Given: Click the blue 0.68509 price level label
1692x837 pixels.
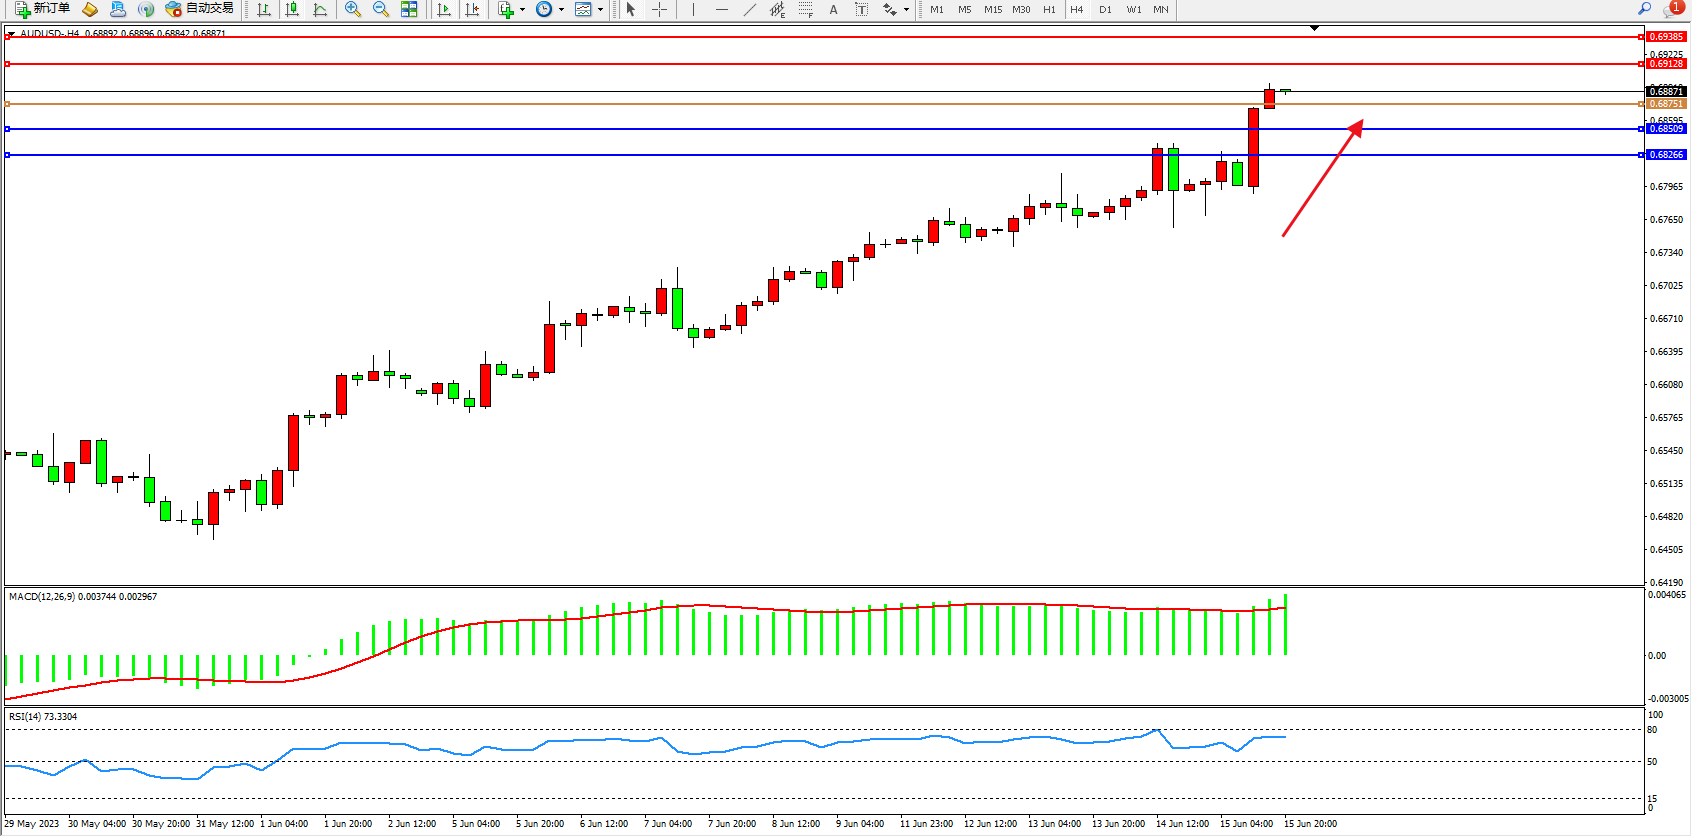Looking at the screenshot, I should point(1666,129).
